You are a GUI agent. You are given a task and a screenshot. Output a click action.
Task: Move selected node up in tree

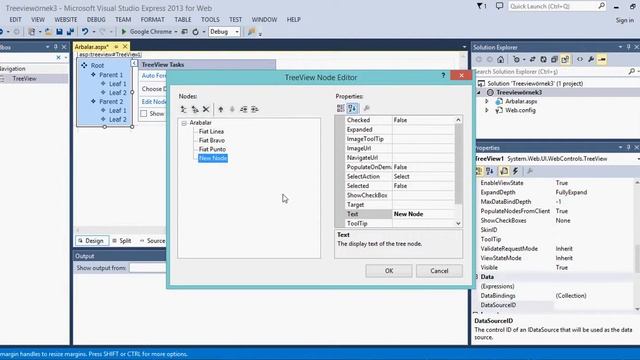[221, 109]
